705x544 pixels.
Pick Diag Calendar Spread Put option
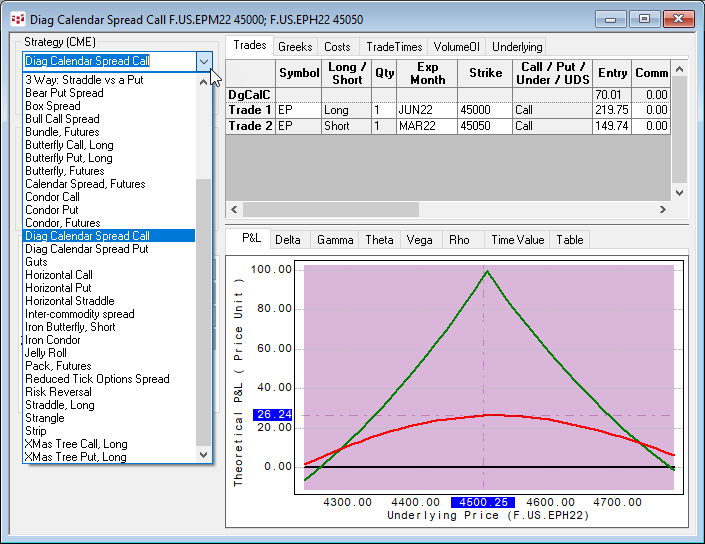click(86, 249)
